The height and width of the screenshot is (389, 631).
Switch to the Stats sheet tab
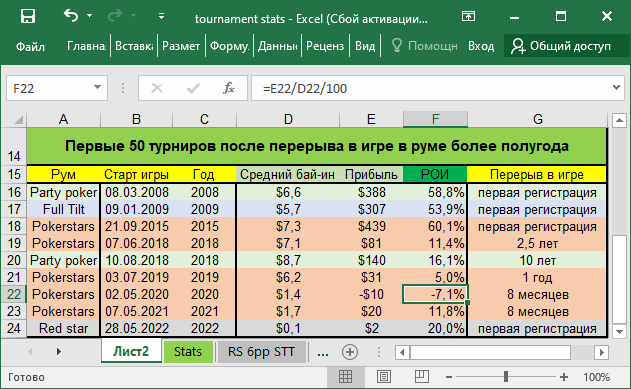pos(188,352)
